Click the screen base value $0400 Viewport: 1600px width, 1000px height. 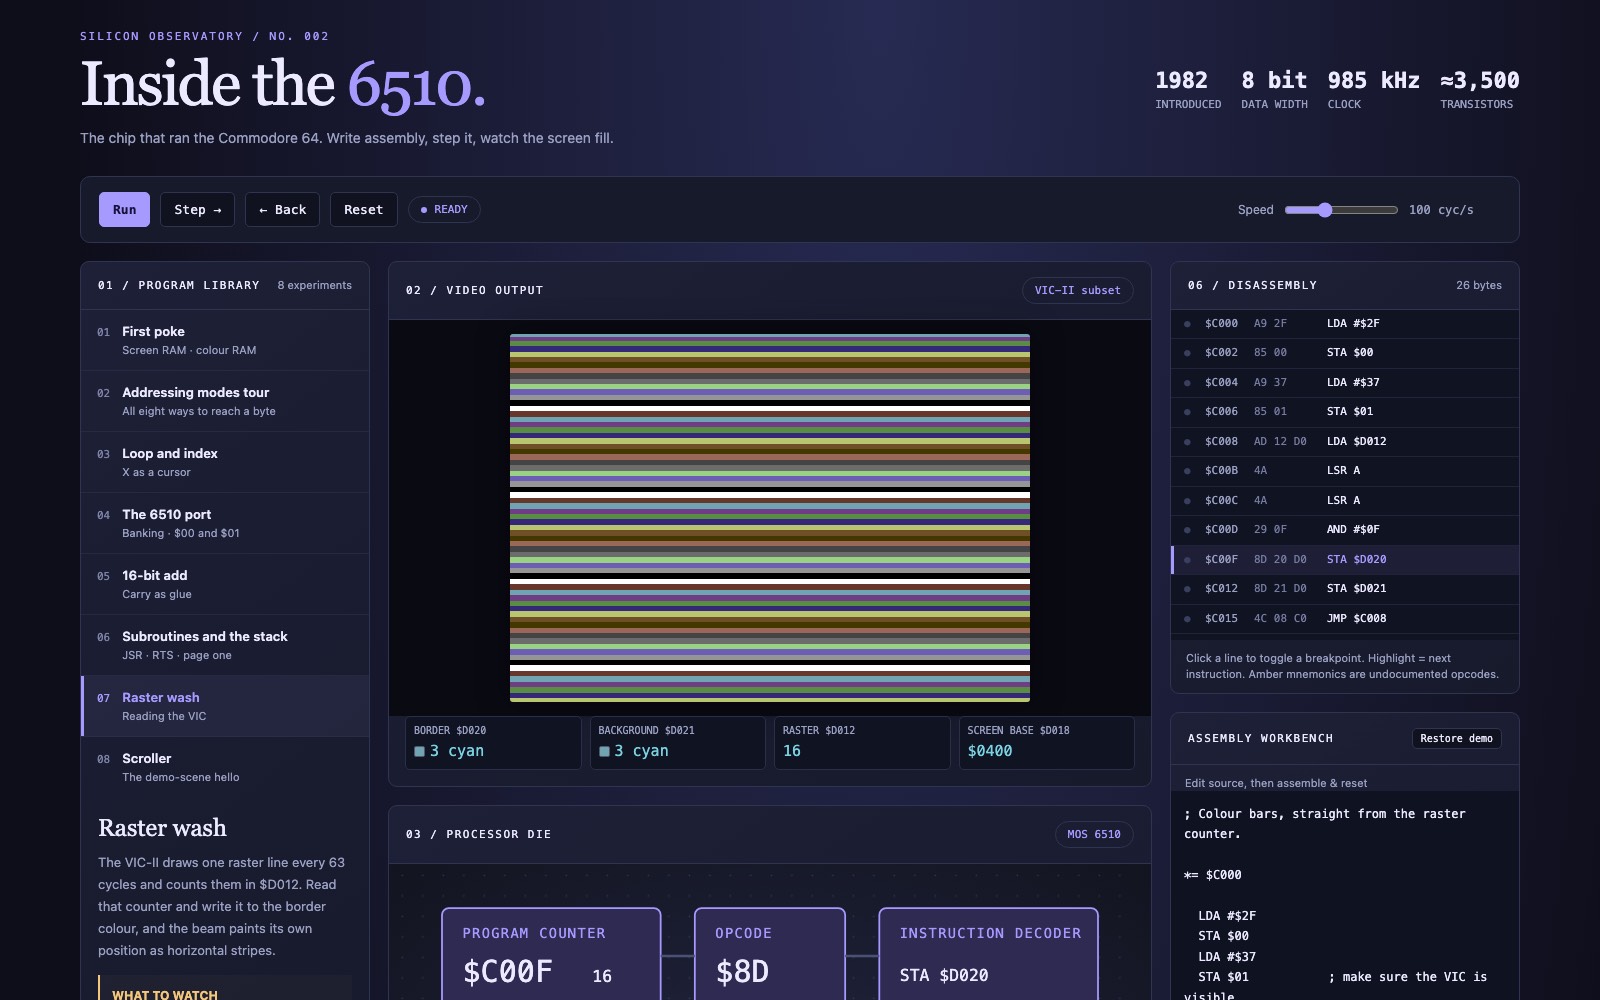990,751
